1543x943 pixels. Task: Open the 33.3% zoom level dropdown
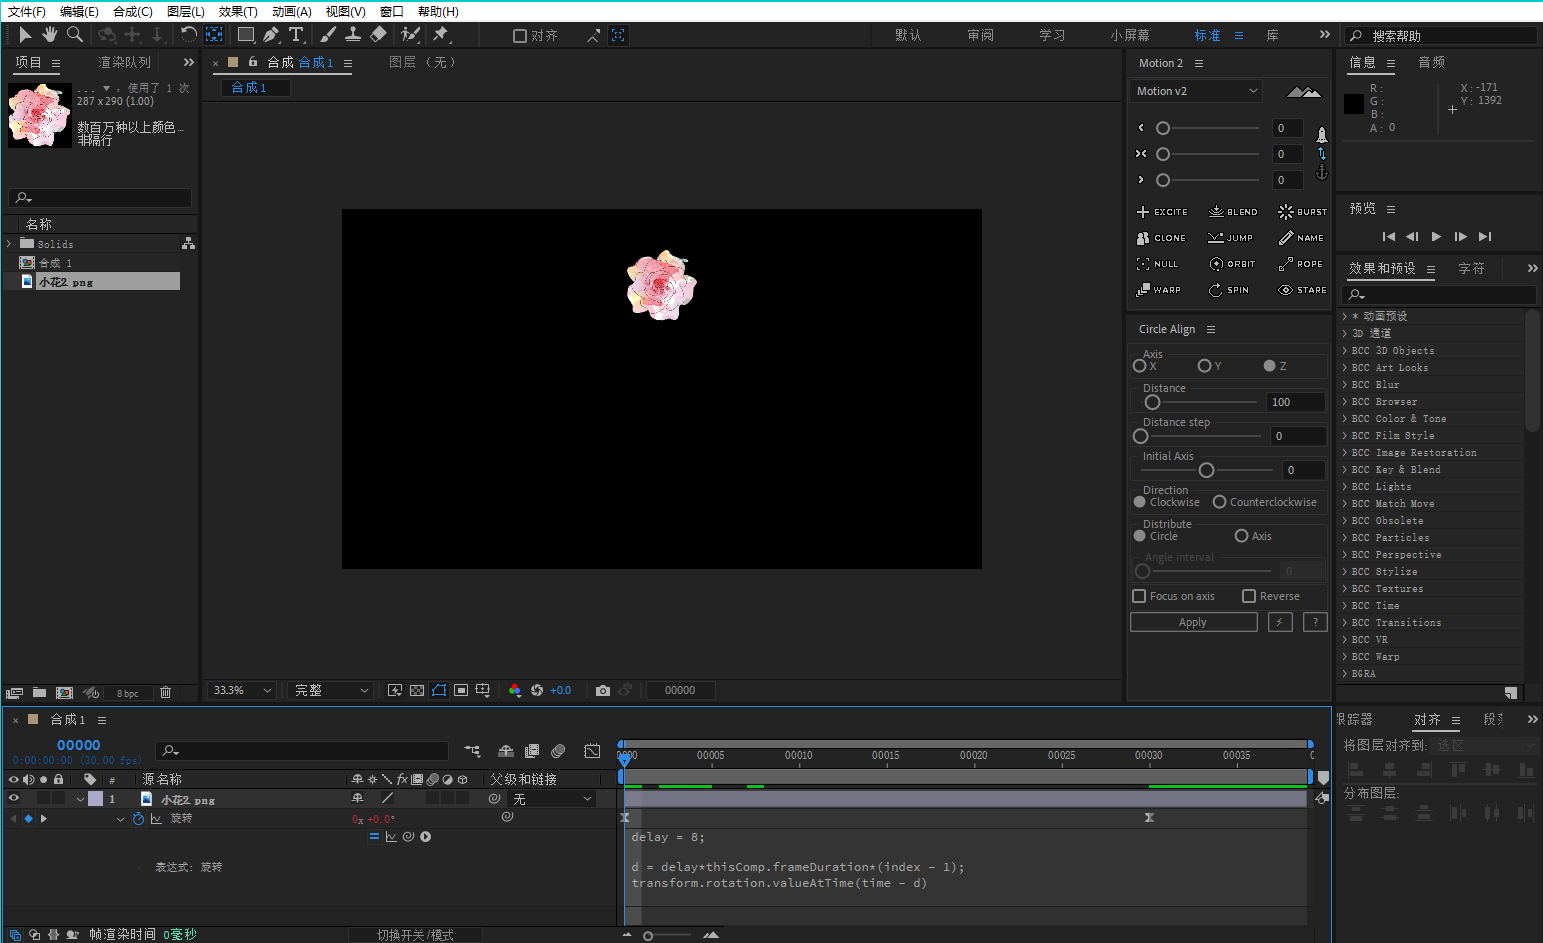(x=241, y=690)
